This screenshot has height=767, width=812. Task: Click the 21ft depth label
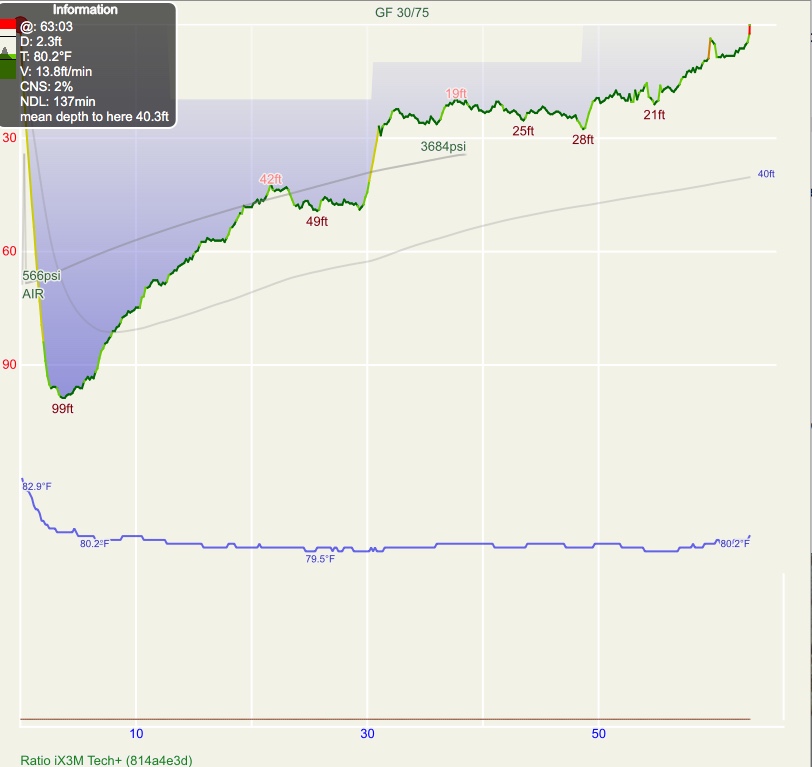point(654,115)
